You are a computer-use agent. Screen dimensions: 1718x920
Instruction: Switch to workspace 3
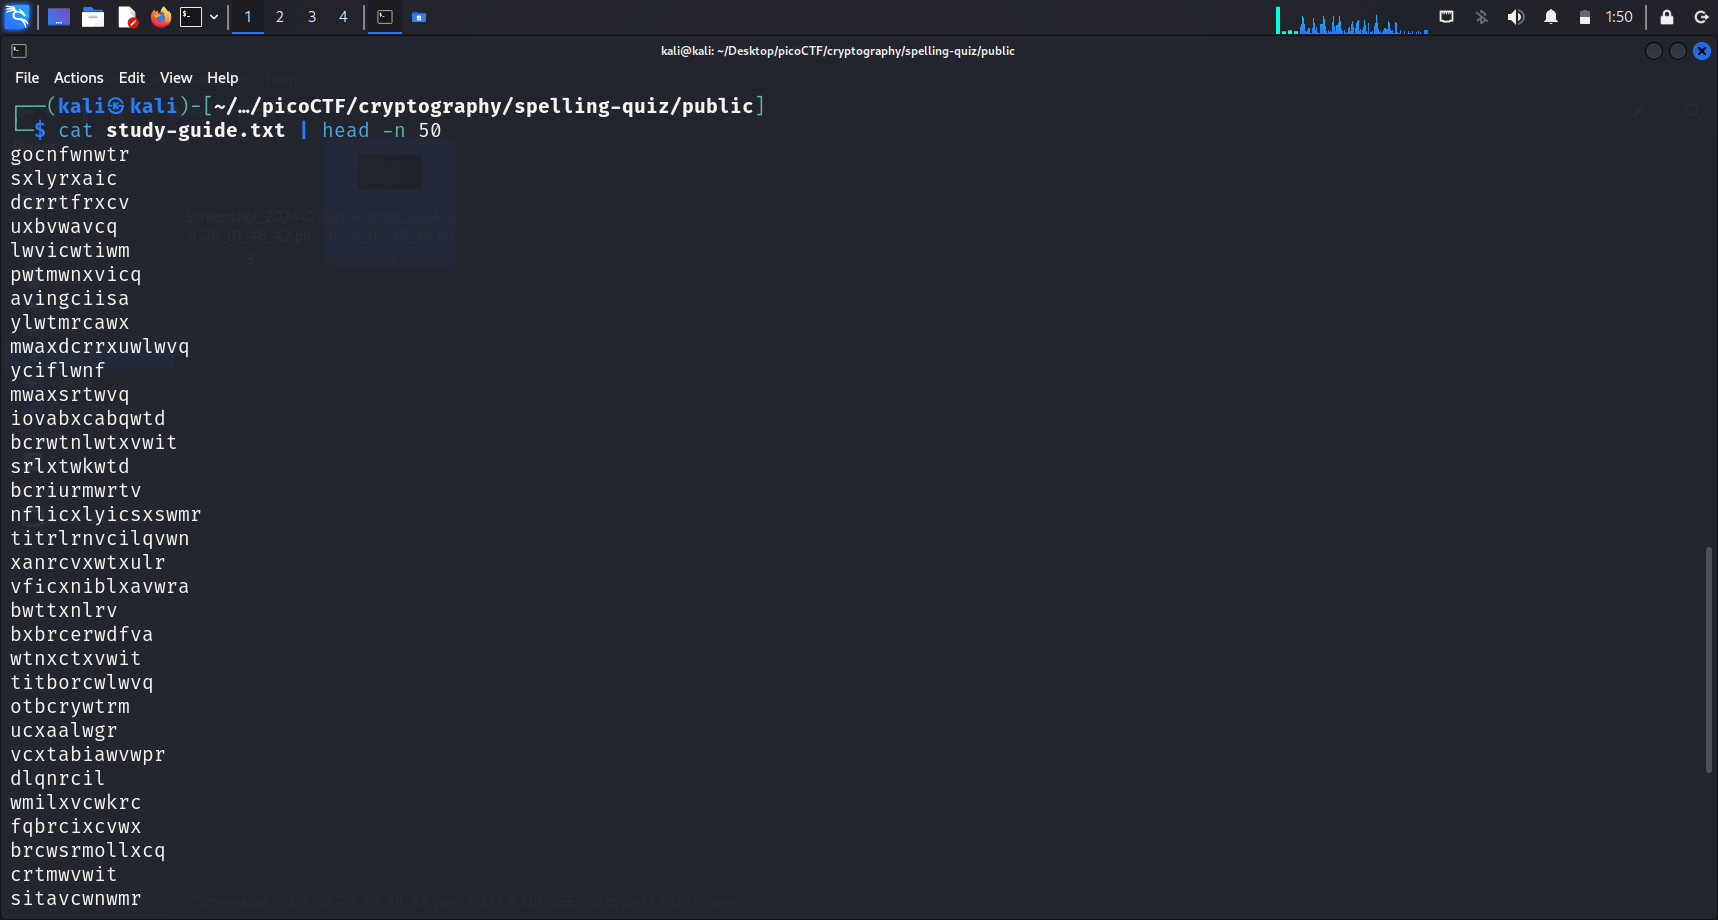pyautogui.click(x=312, y=17)
